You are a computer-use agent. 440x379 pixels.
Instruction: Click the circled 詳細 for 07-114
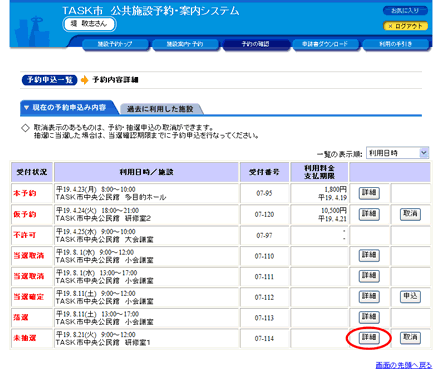pos(369,338)
